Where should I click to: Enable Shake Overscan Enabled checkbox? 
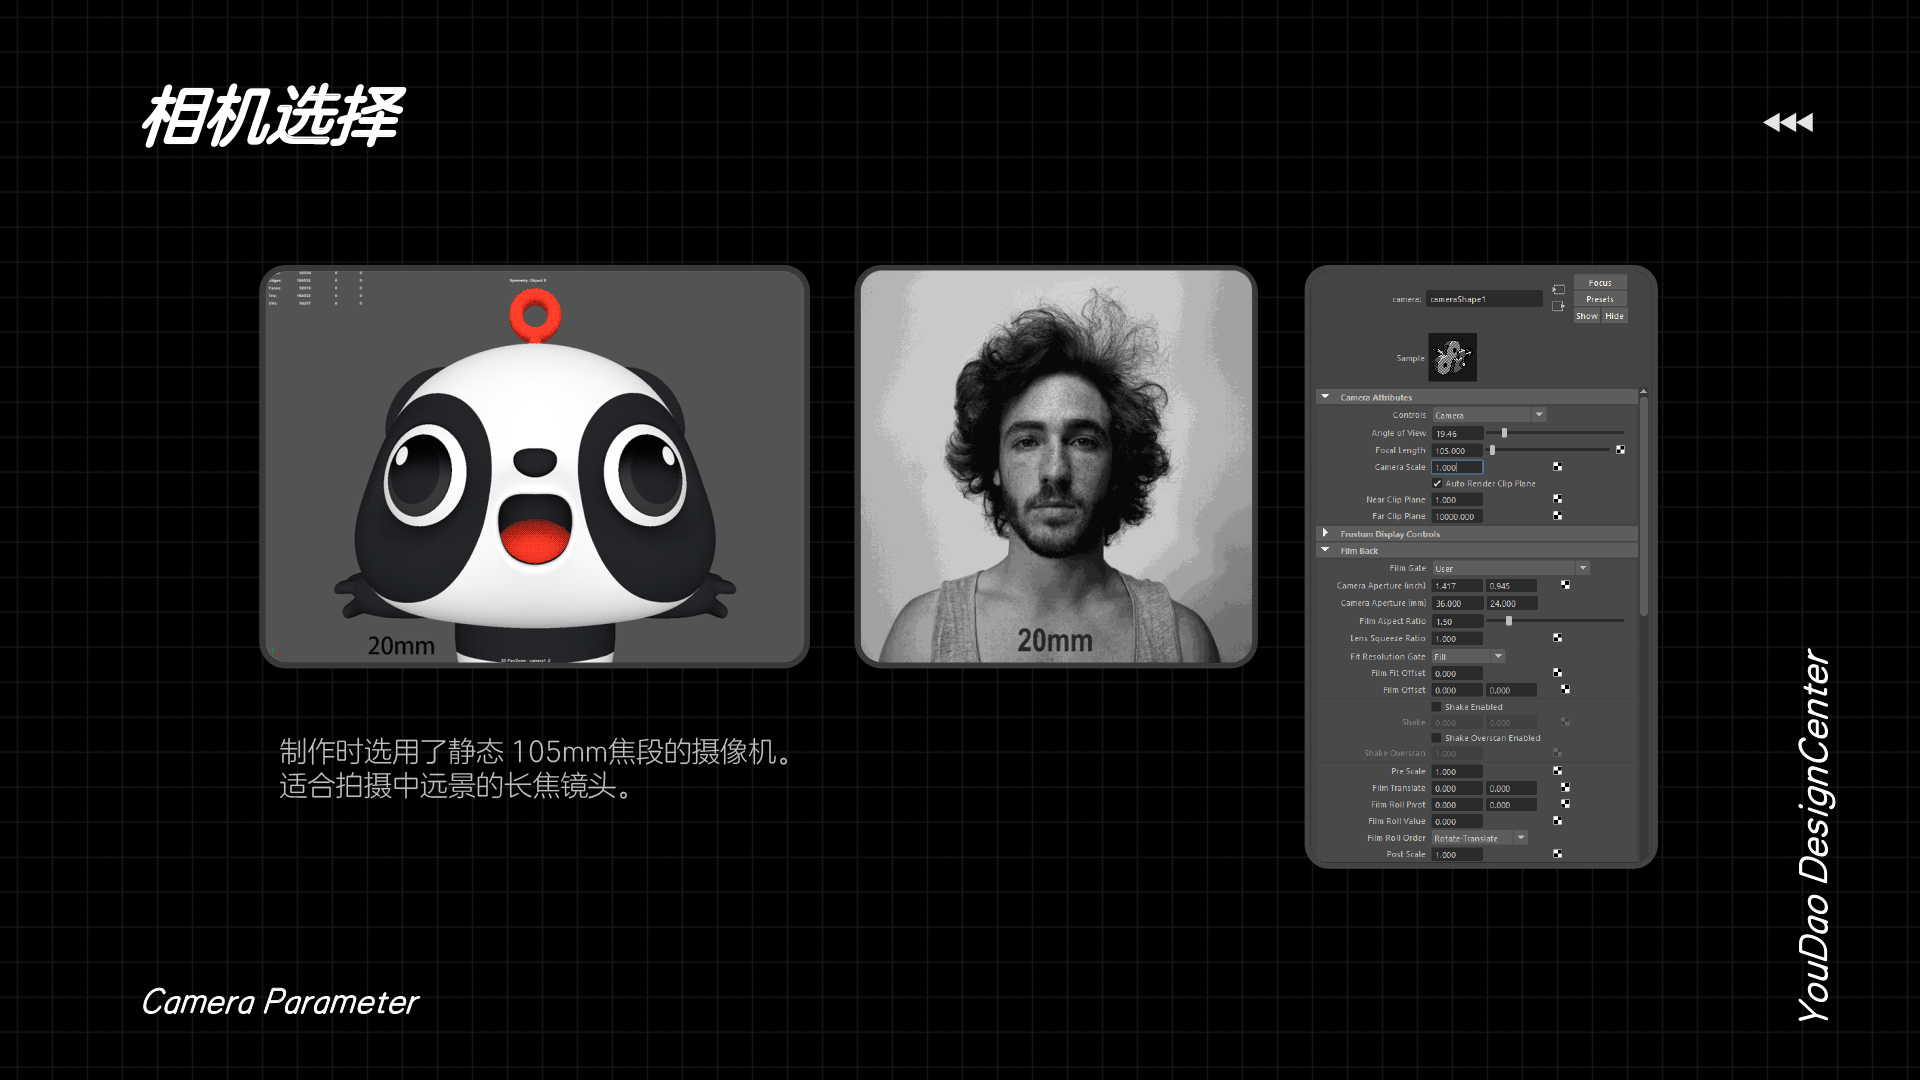[x=1437, y=738]
